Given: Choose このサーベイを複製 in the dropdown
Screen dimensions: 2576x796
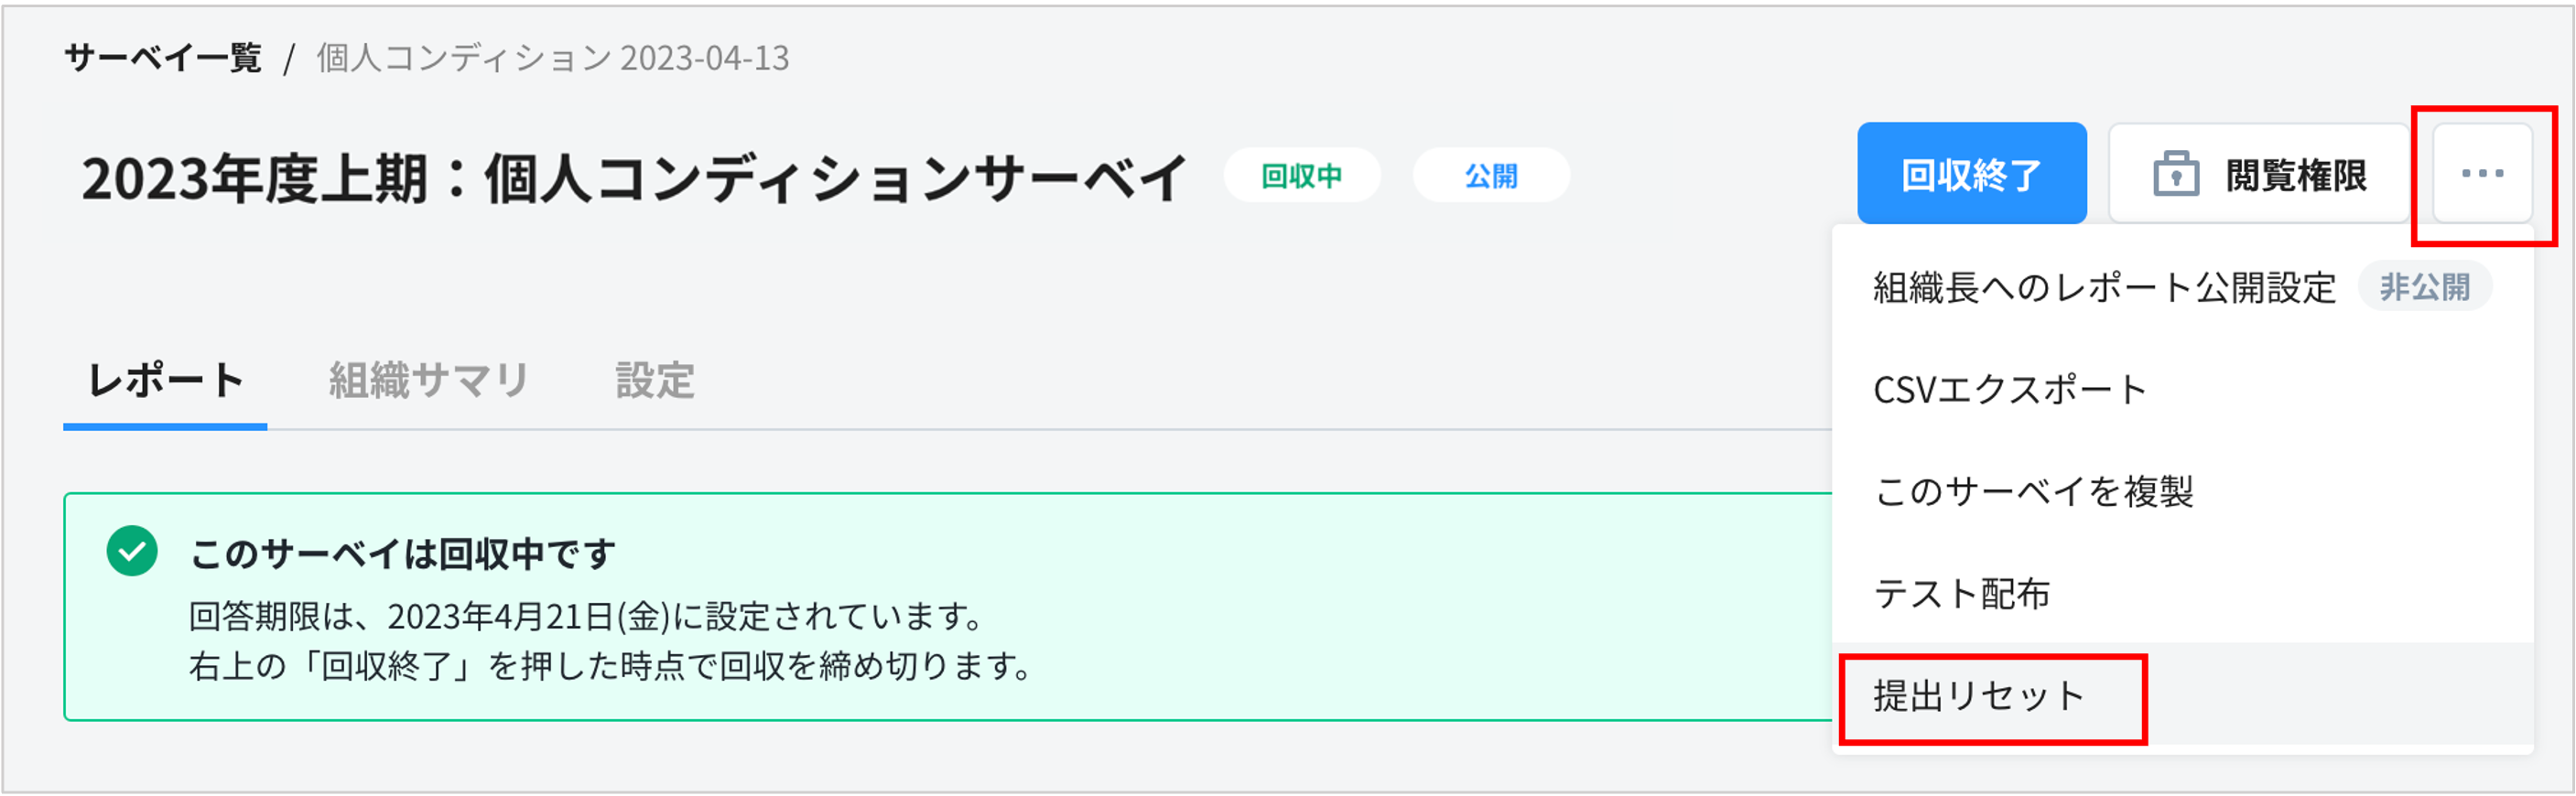Looking at the screenshot, I should tap(2033, 491).
